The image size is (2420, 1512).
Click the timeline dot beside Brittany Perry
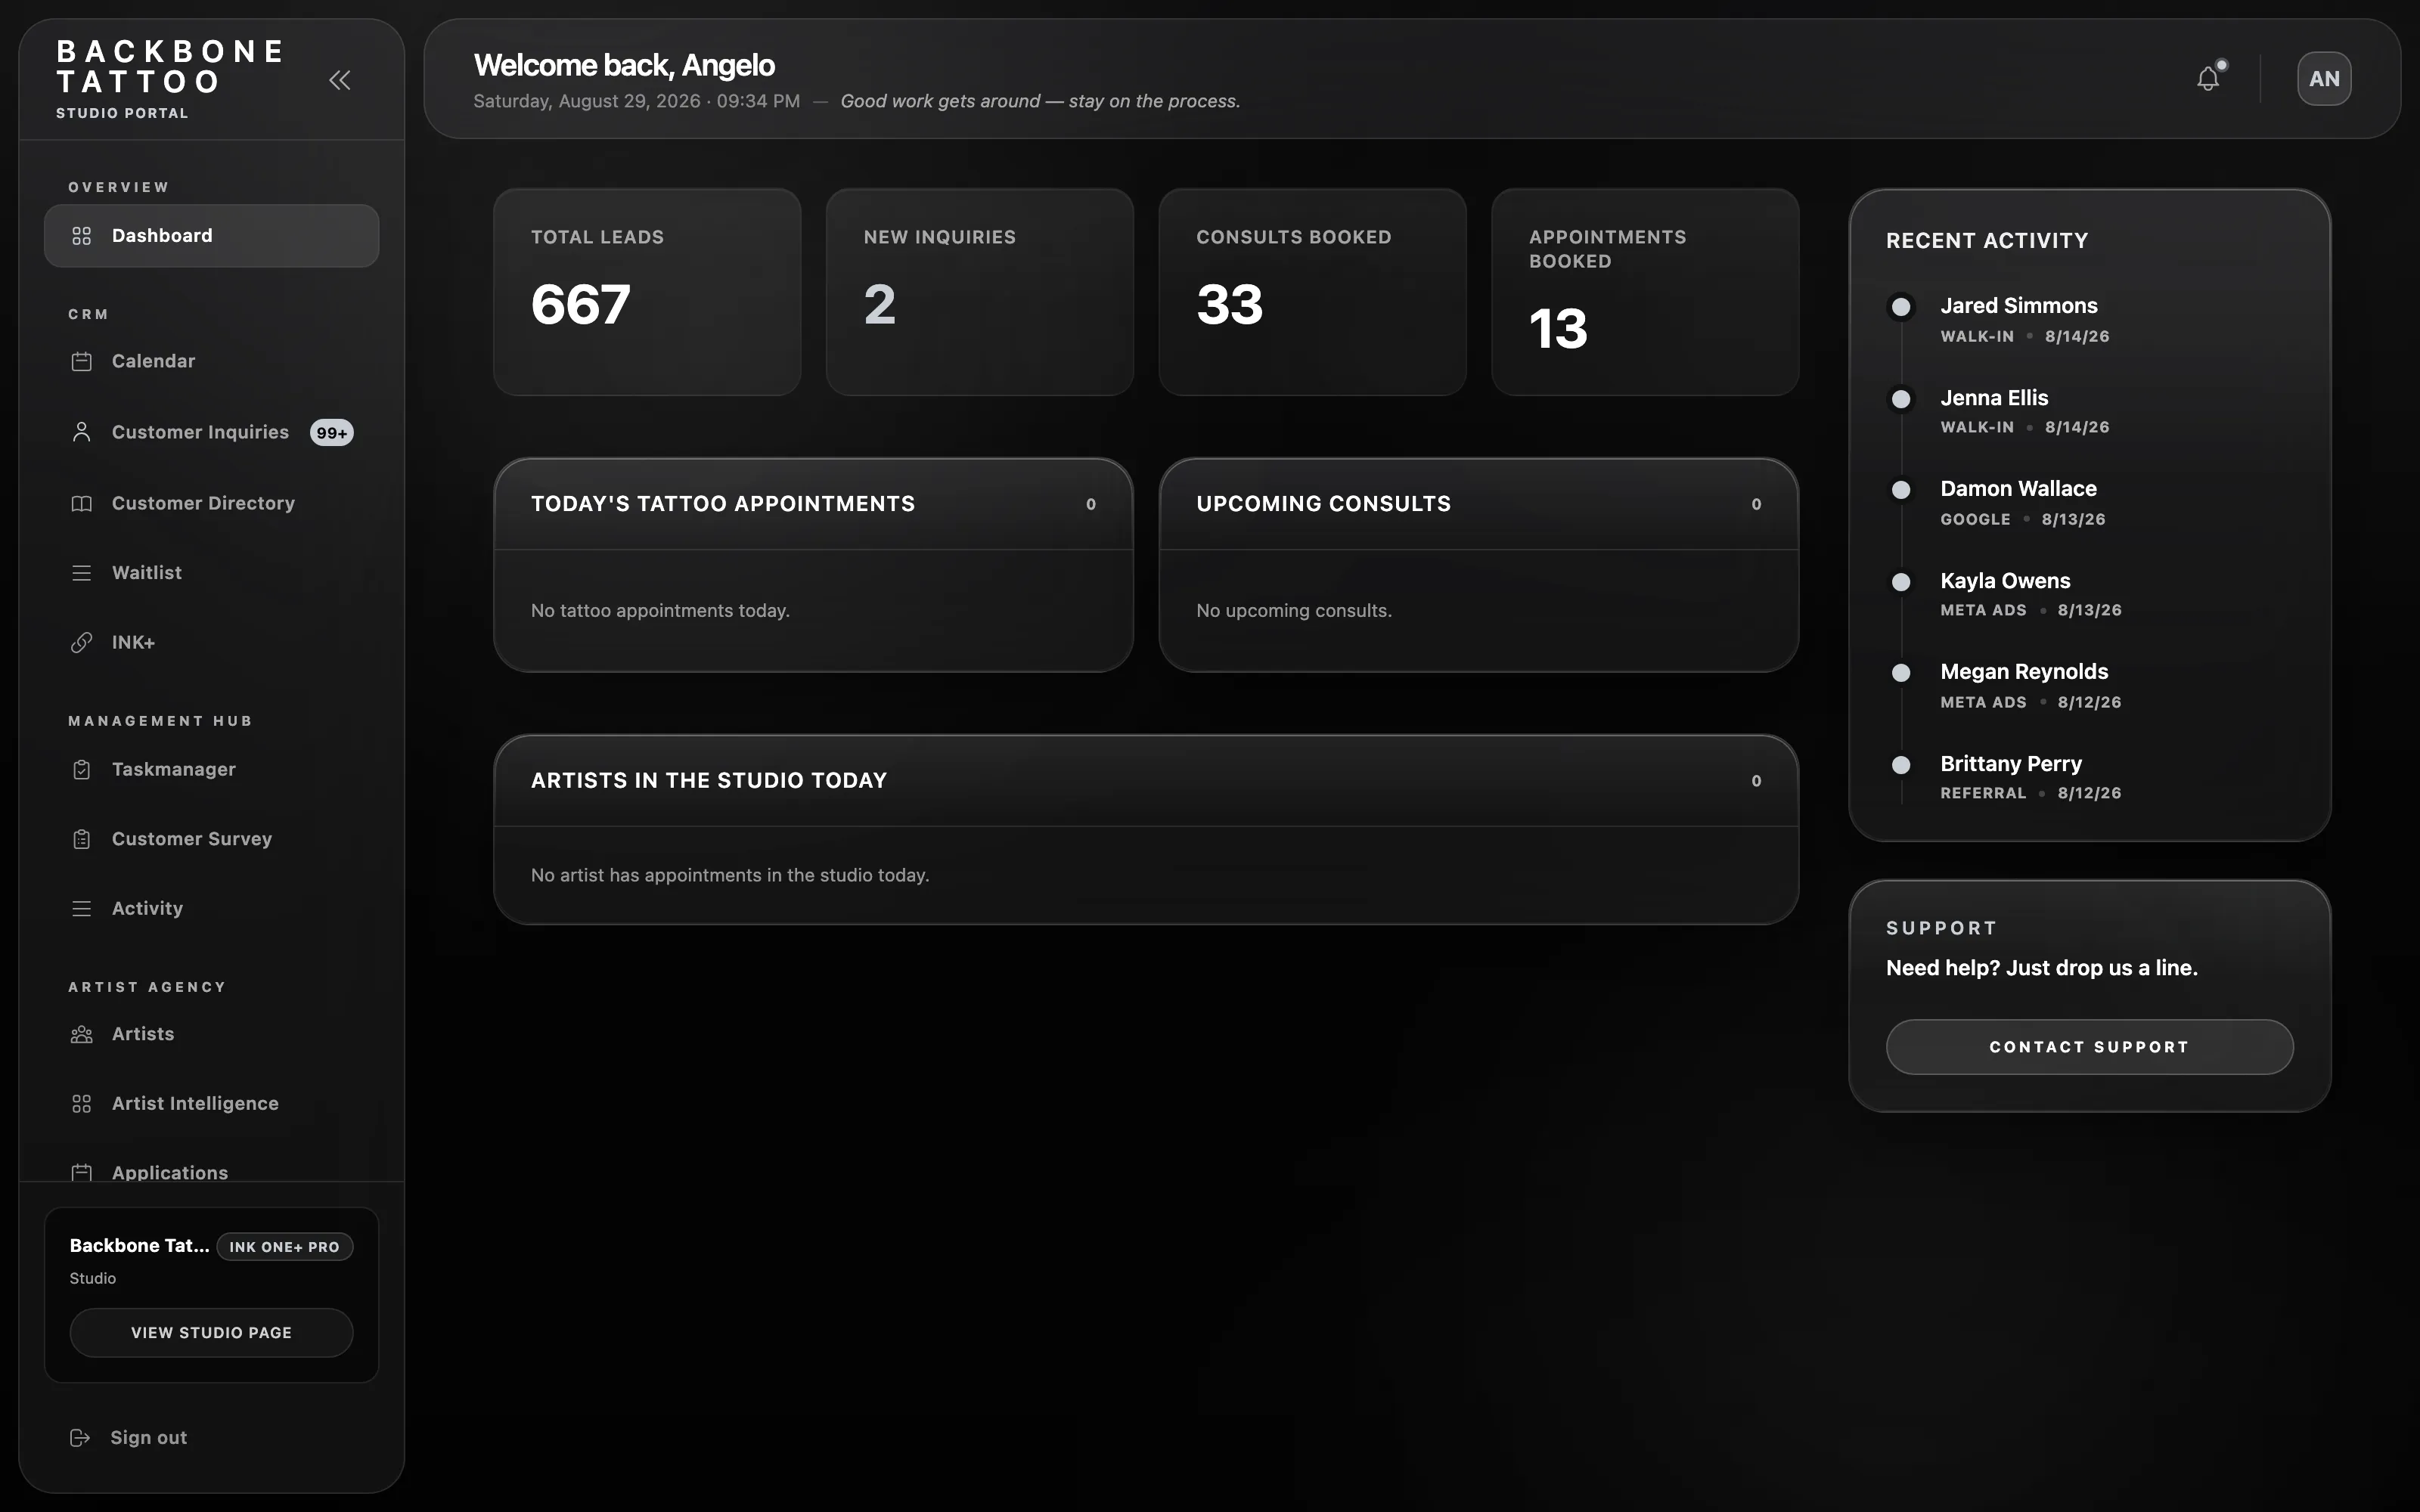pyautogui.click(x=1901, y=765)
